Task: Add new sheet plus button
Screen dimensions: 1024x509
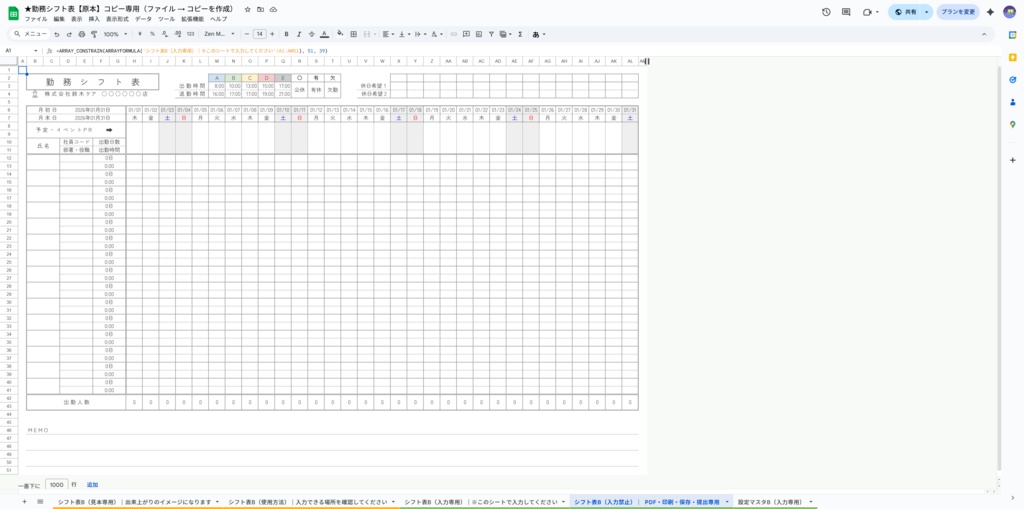Action: point(24,502)
